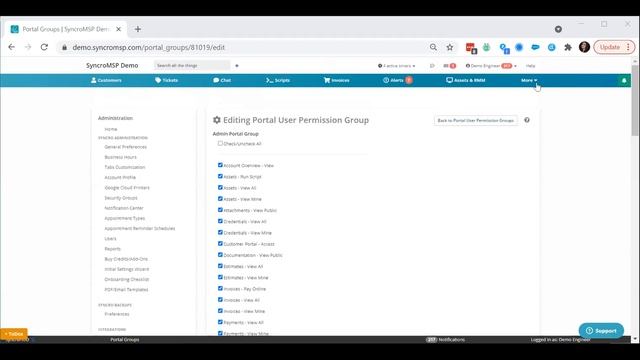The image size is (640, 360).
Task: Click the browser forward arrow
Action: click(28, 47)
